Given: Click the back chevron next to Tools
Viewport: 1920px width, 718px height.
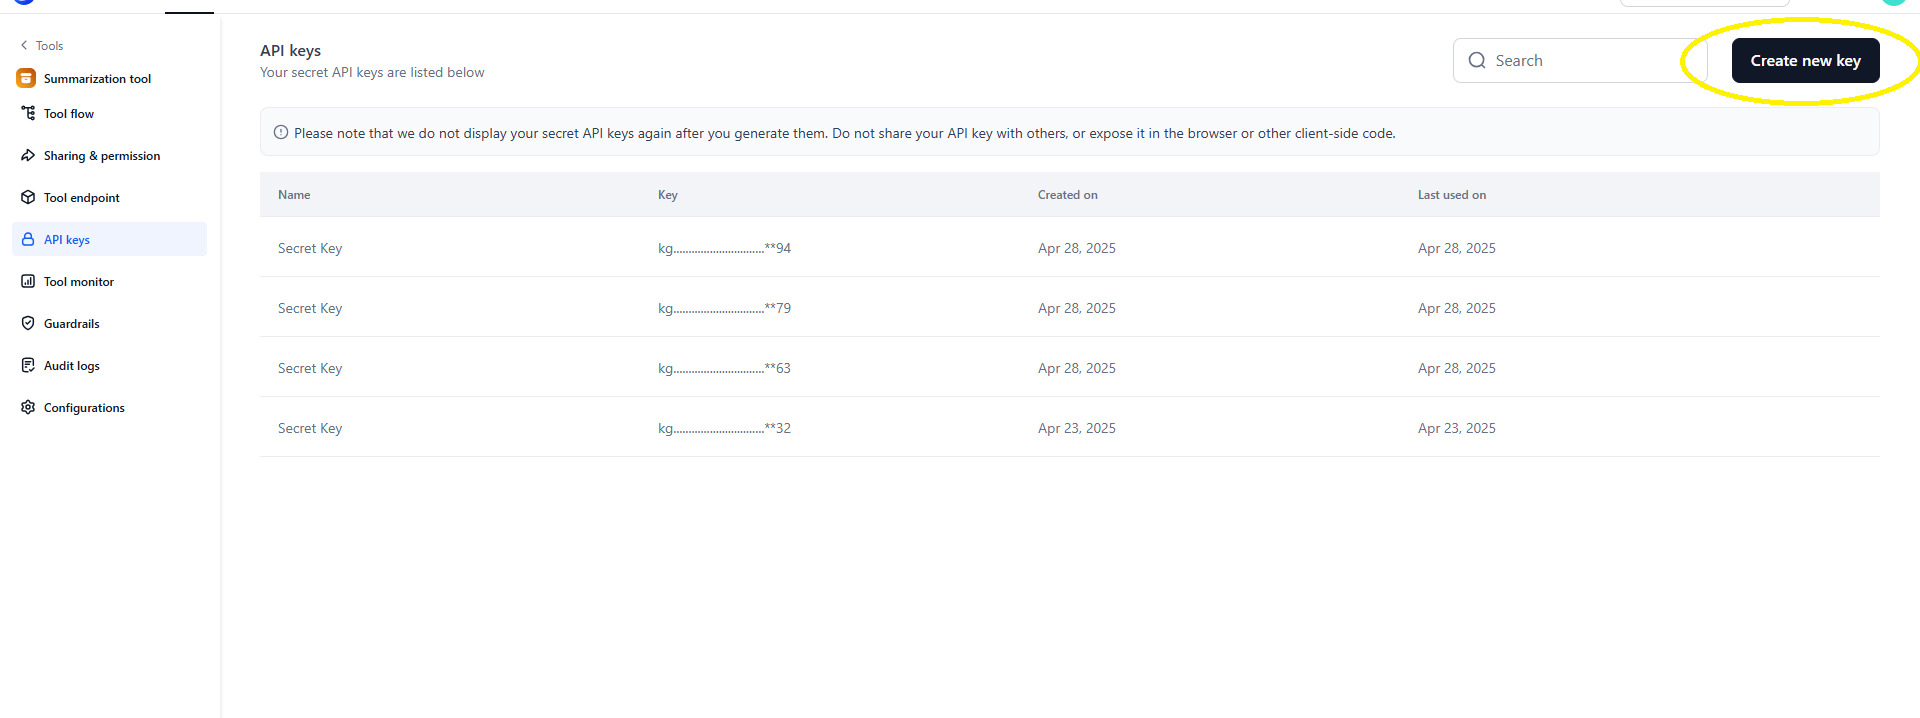Looking at the screenshot, I should (24, 45).
